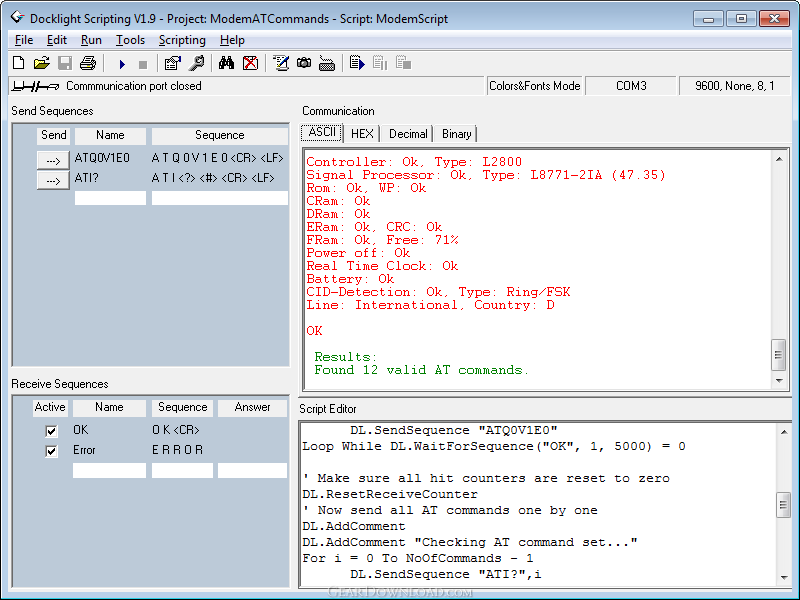Switch to the ASCII tab
The width and height of the screenshot is (800, 600).
click(x=322, y=133)
